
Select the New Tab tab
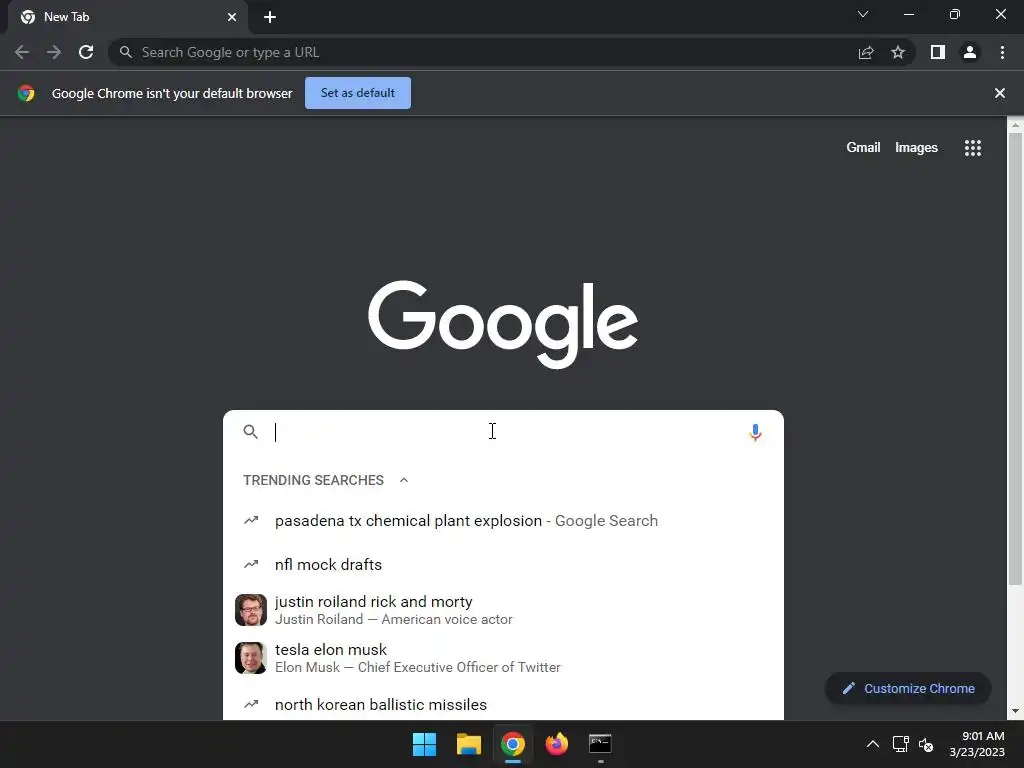click(128, 17)
